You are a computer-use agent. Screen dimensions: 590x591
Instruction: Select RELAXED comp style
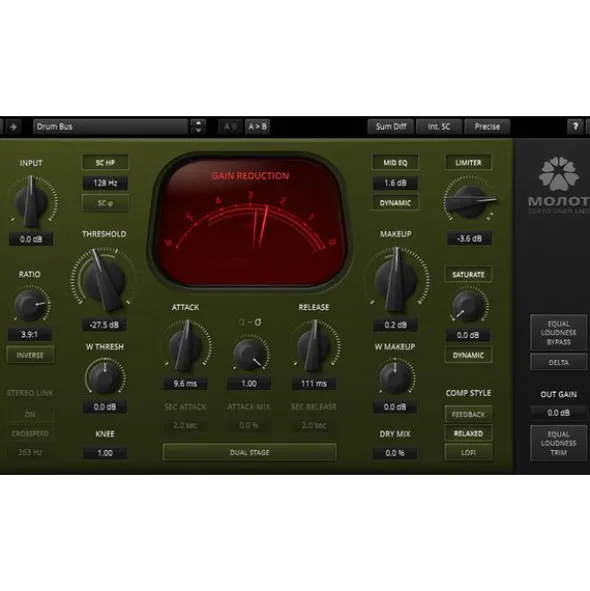(x=468, y=433)
